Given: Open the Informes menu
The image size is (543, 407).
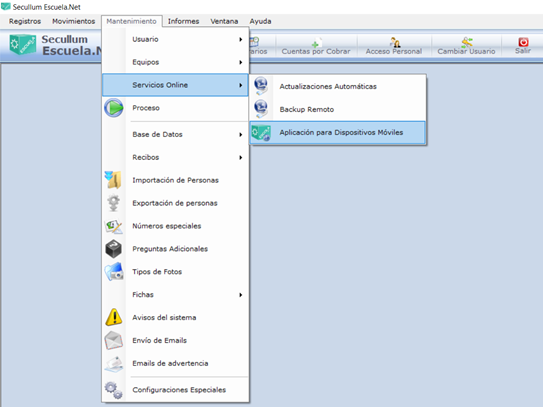Looking at the screenshot, I should 183,21.
